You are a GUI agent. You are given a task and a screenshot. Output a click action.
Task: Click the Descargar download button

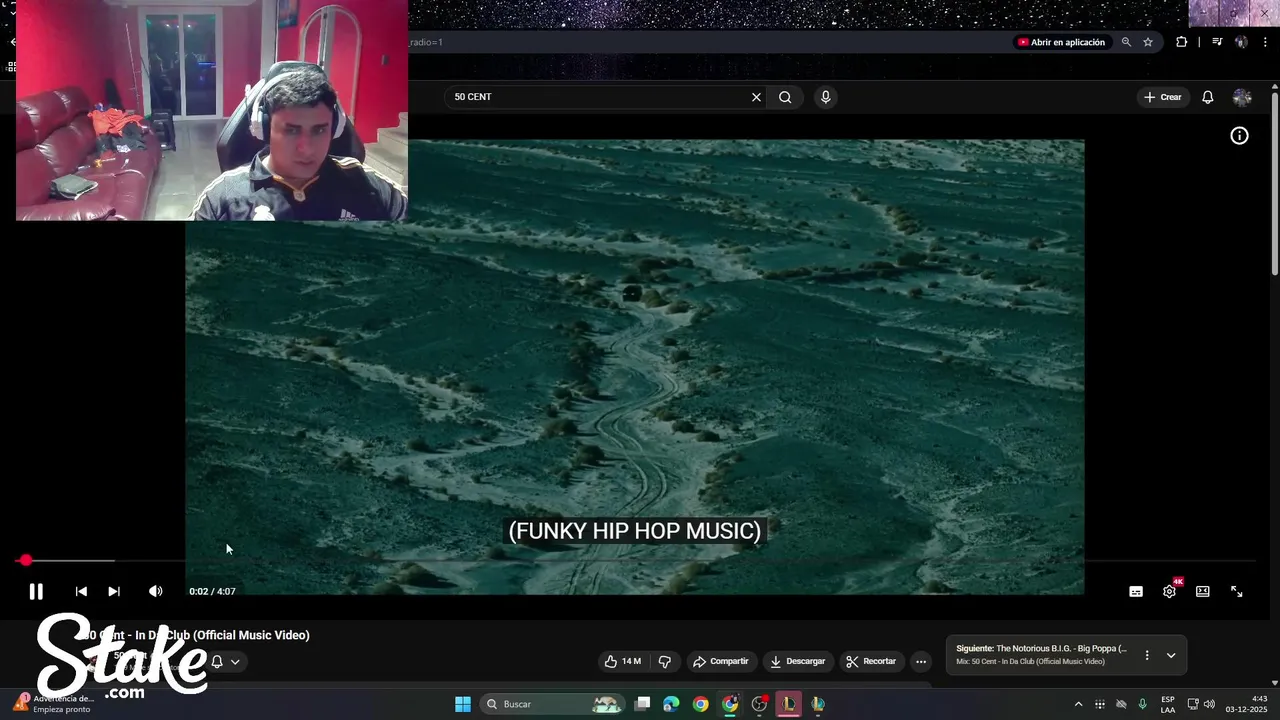(x=797, y=661)
